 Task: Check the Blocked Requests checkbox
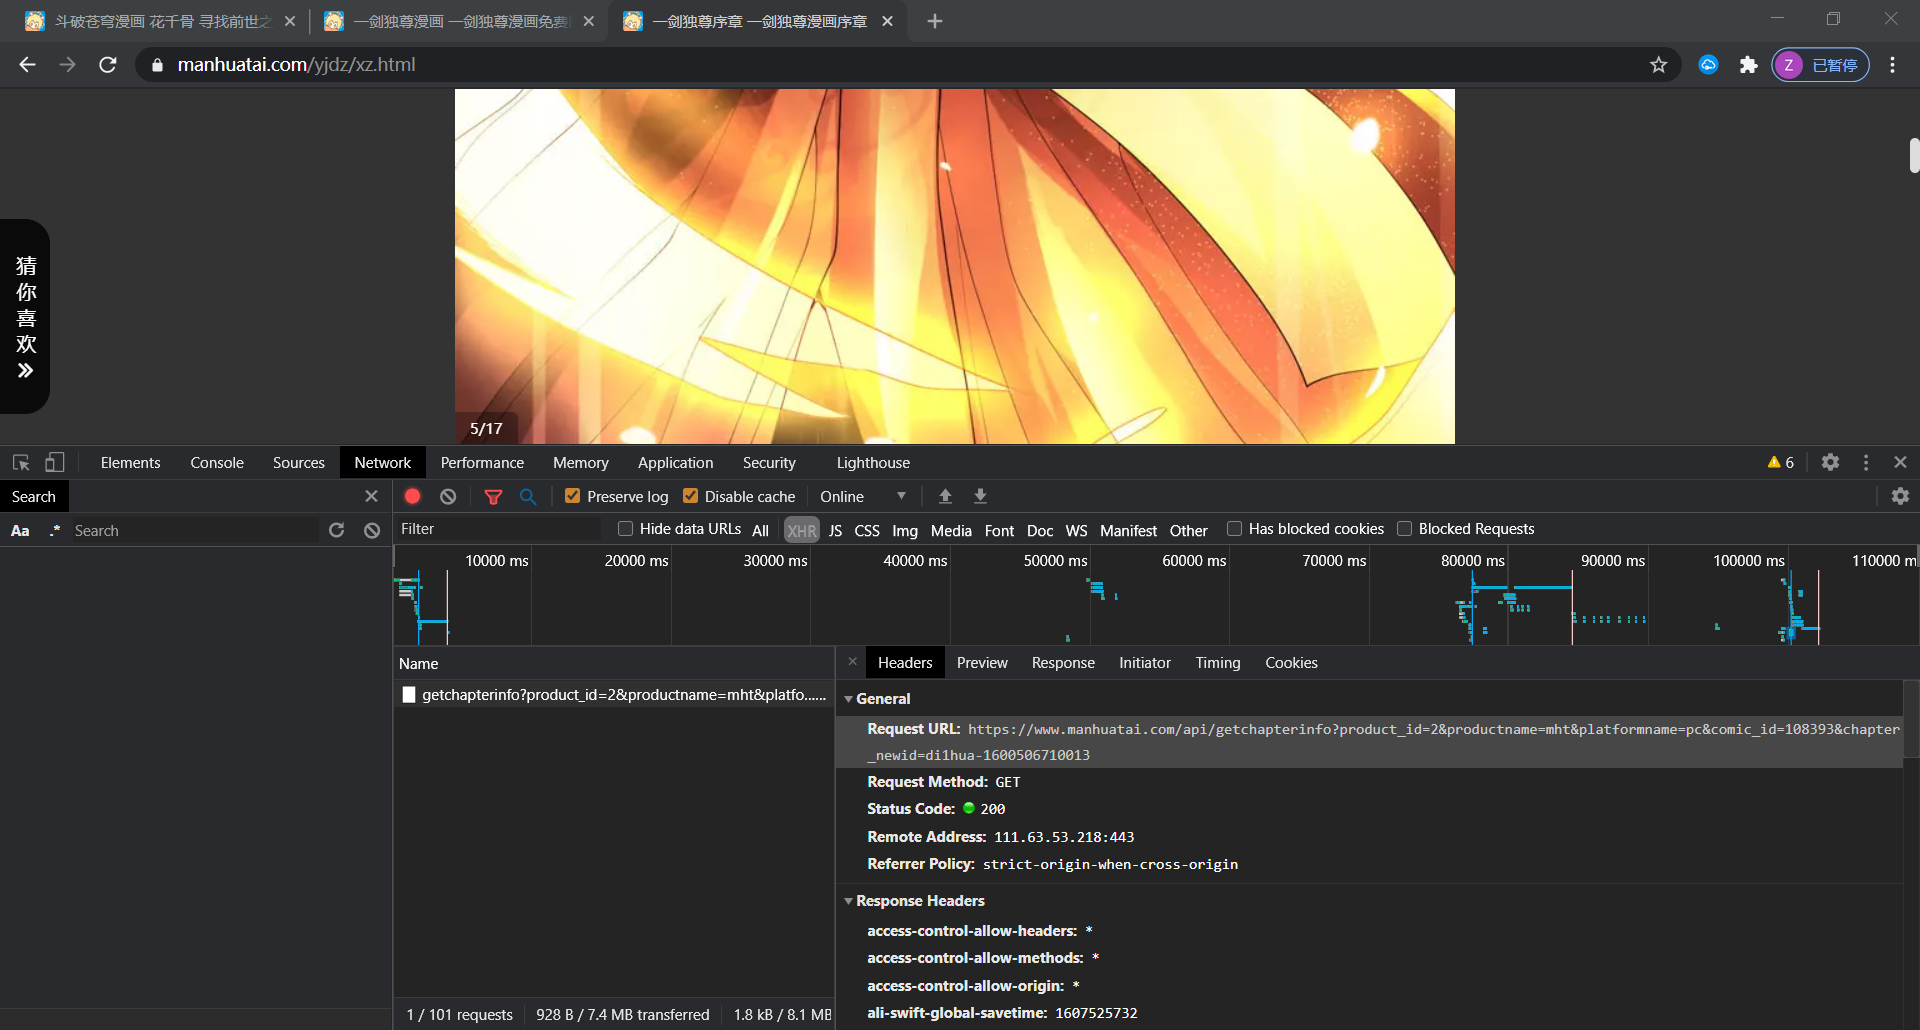pos(1404,529)
